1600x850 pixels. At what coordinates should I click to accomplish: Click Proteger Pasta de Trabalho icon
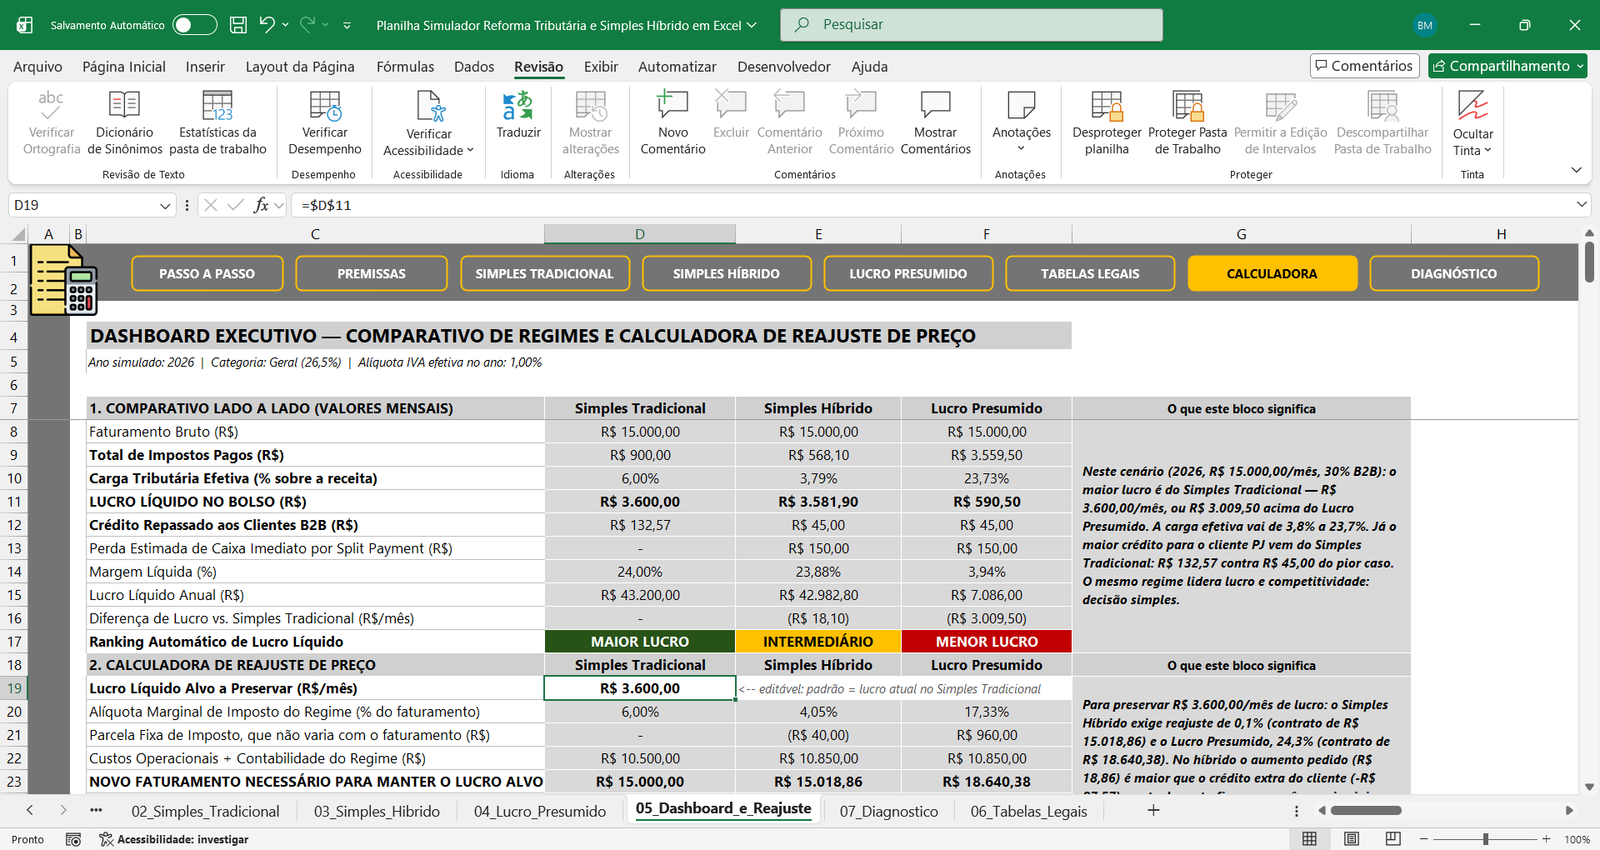pos(1188,105)
